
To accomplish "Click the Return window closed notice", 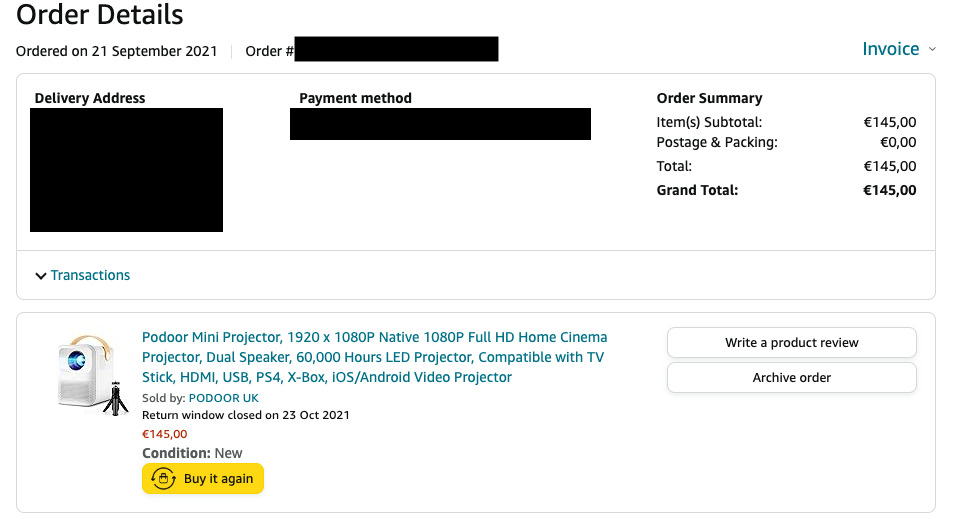I will [x=245, y=415].
